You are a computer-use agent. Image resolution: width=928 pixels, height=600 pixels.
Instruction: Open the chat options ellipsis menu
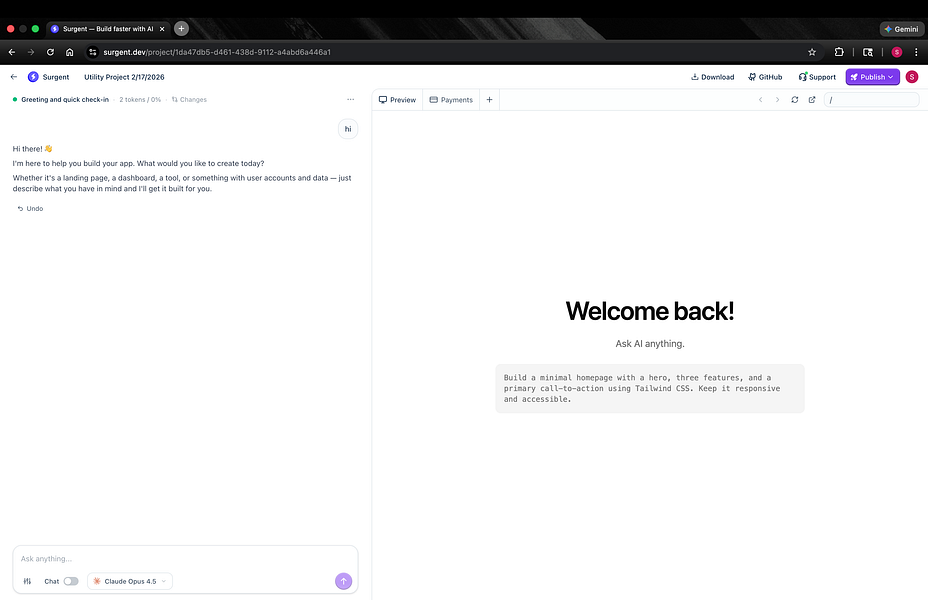tap(350, 99)
